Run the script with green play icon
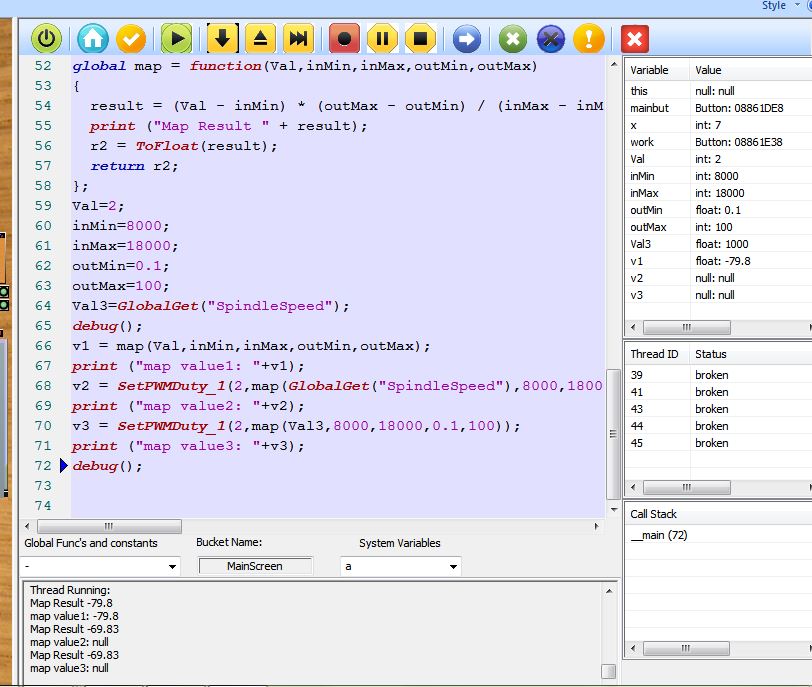Image resolution: width=812 pixels, height=687 pixels. tap(176, 39)
